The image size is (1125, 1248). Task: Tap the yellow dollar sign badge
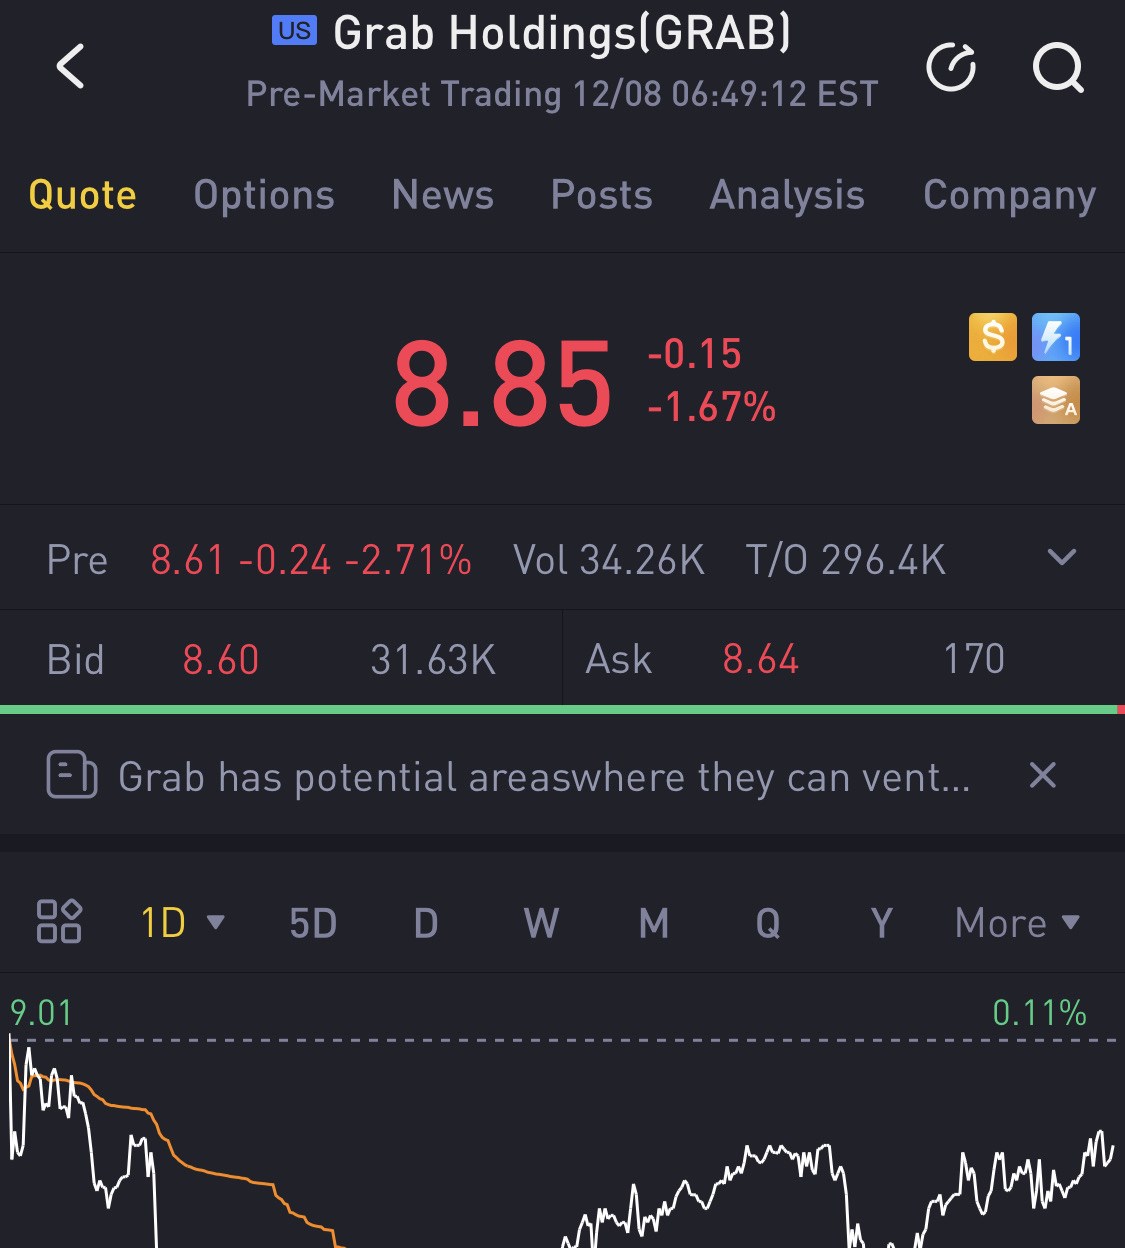pyautogui.click(x=993, y=336)
